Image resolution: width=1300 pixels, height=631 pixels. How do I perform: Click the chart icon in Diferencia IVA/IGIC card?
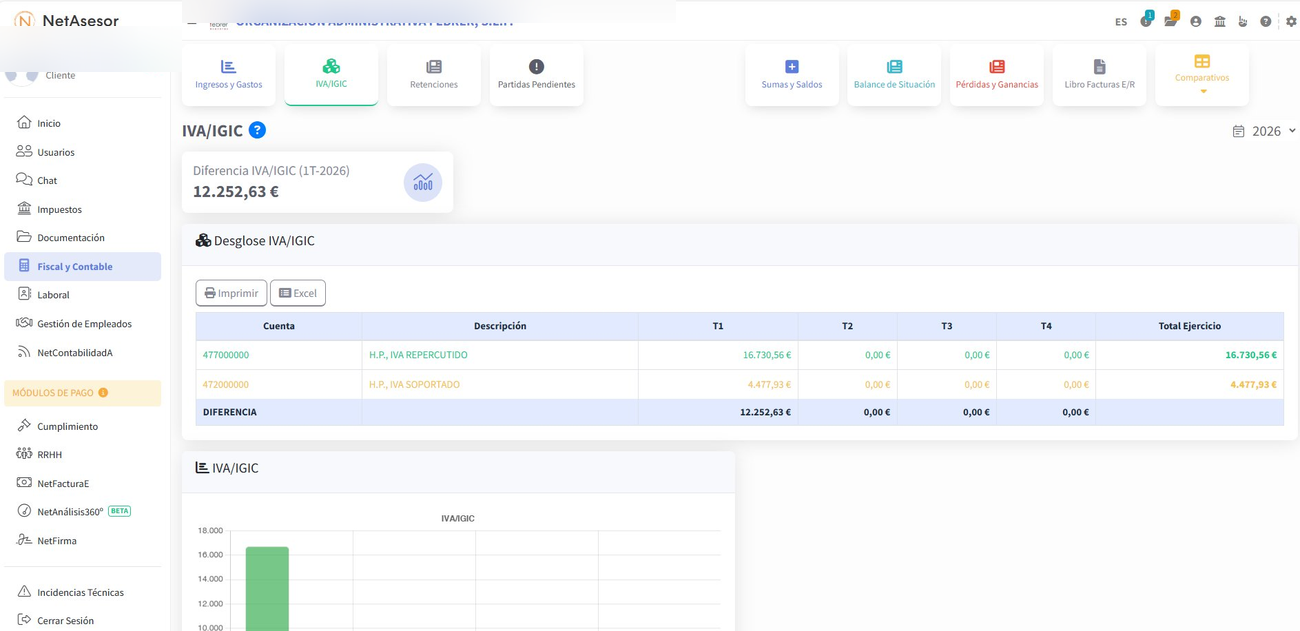click(423, 183)
